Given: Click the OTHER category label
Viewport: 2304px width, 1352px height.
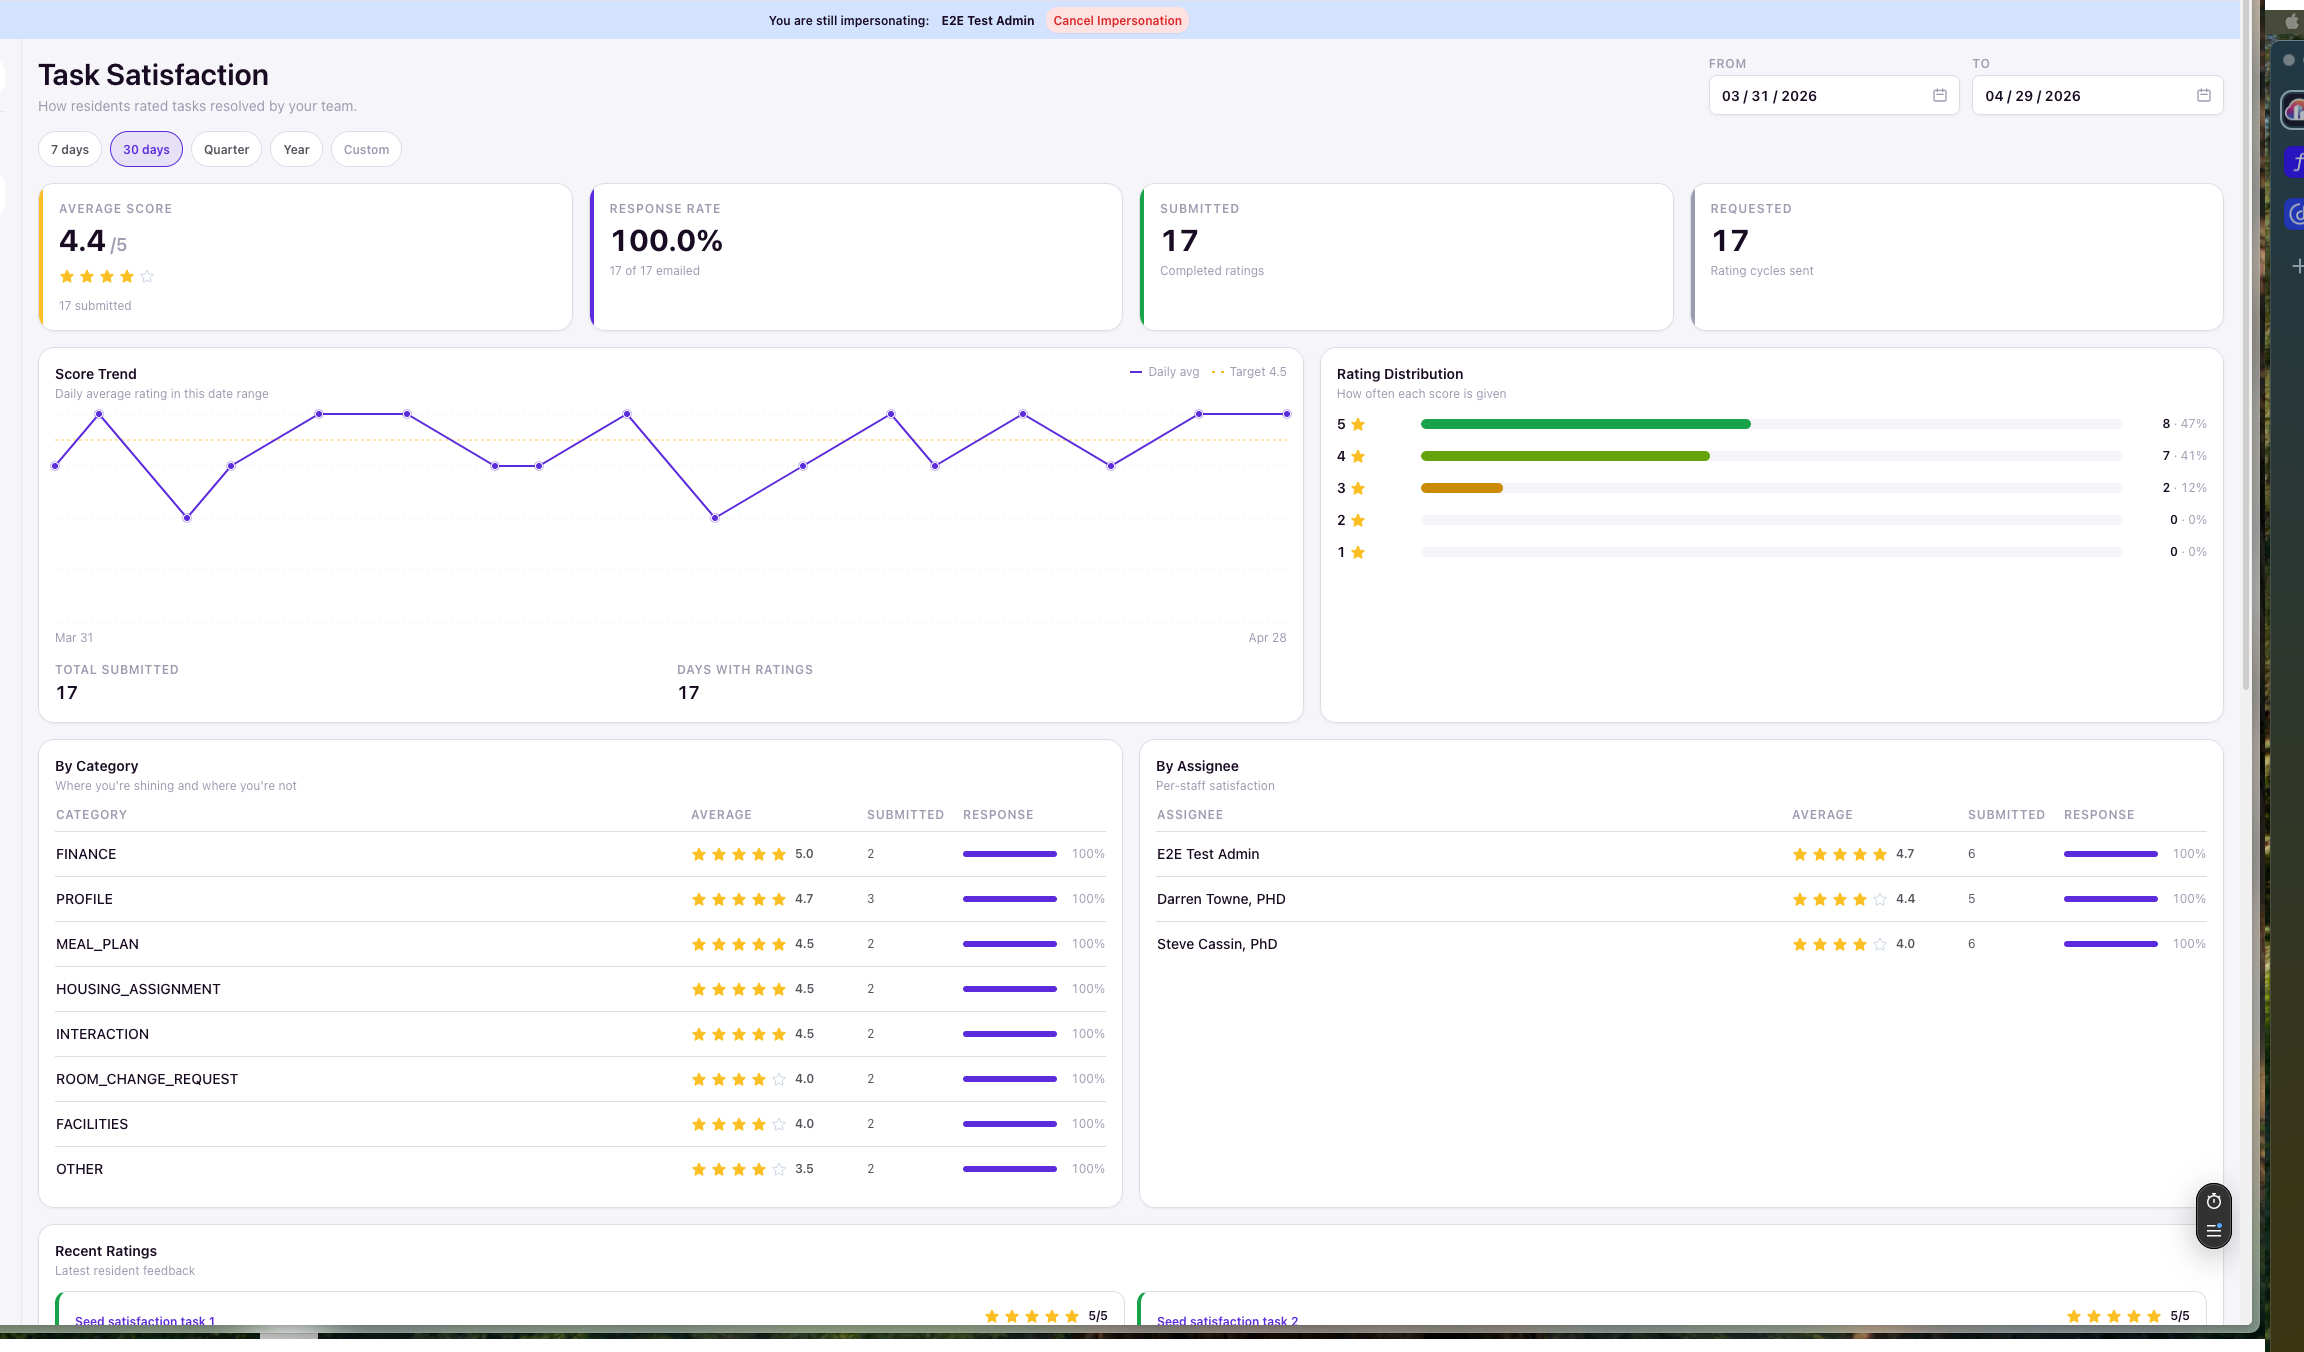Looking at the screenshot, I should 79,1169.
